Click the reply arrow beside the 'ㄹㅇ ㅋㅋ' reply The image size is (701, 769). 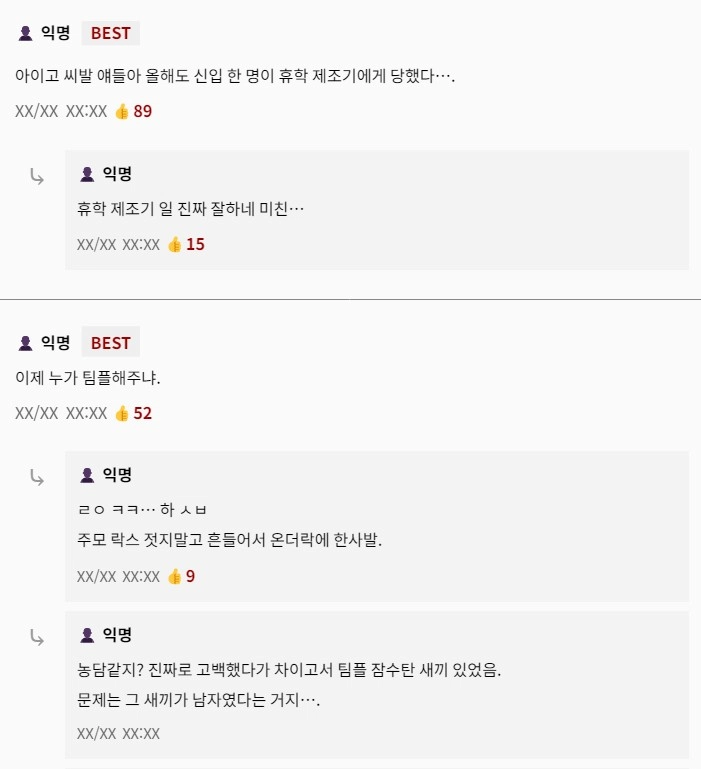coord(37,477)
